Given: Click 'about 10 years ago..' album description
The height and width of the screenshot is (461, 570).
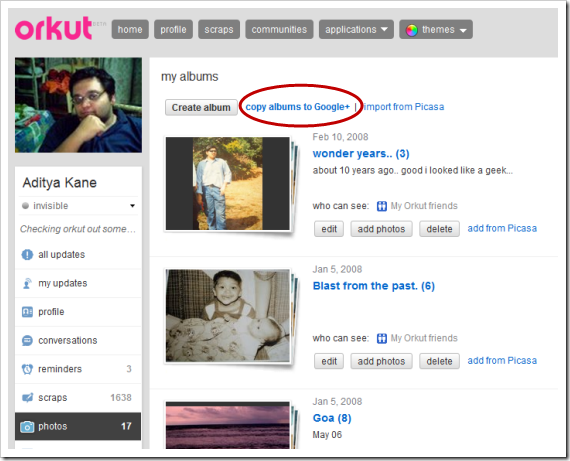Looking at the screenshot, I should pos(413,171).
